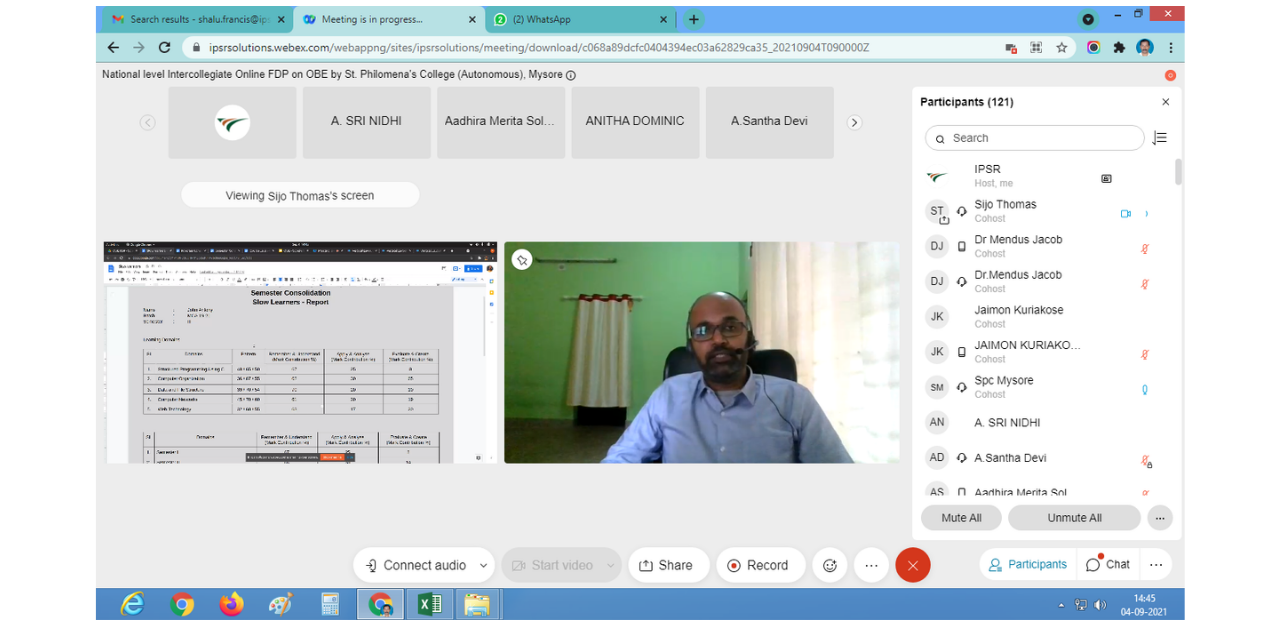Screen dimensions: 1280x620
Task: Bookmark this page with the star icon
Action: [1062, 47]
